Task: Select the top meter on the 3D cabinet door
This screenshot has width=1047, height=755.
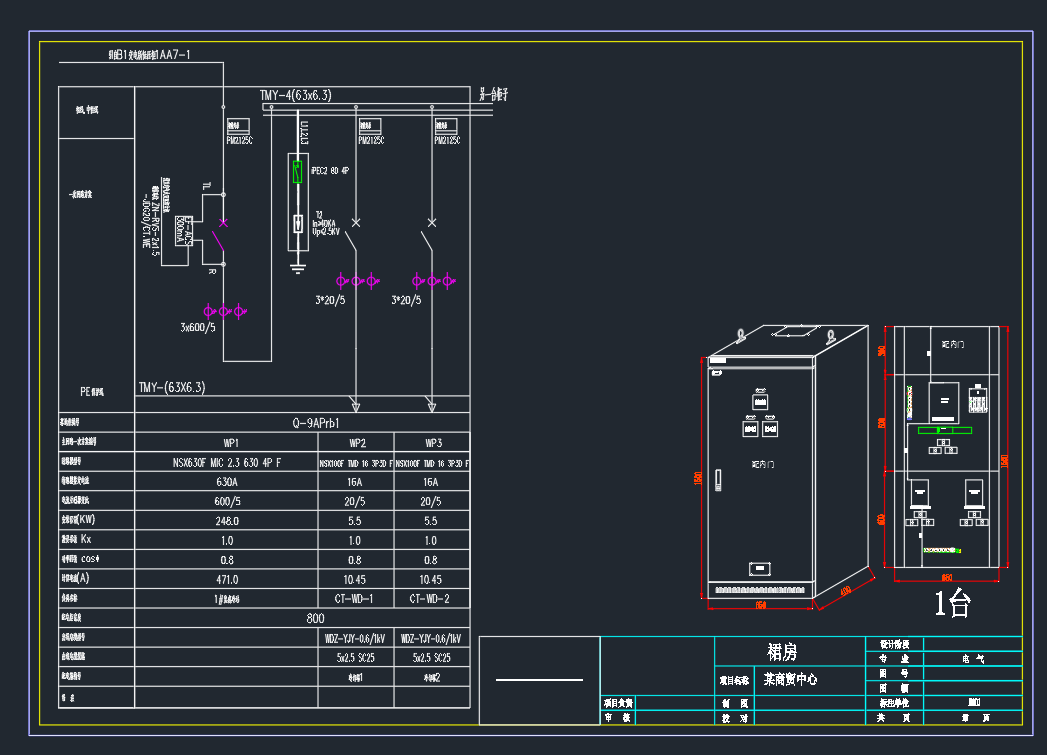Action: tap(760, 402)
